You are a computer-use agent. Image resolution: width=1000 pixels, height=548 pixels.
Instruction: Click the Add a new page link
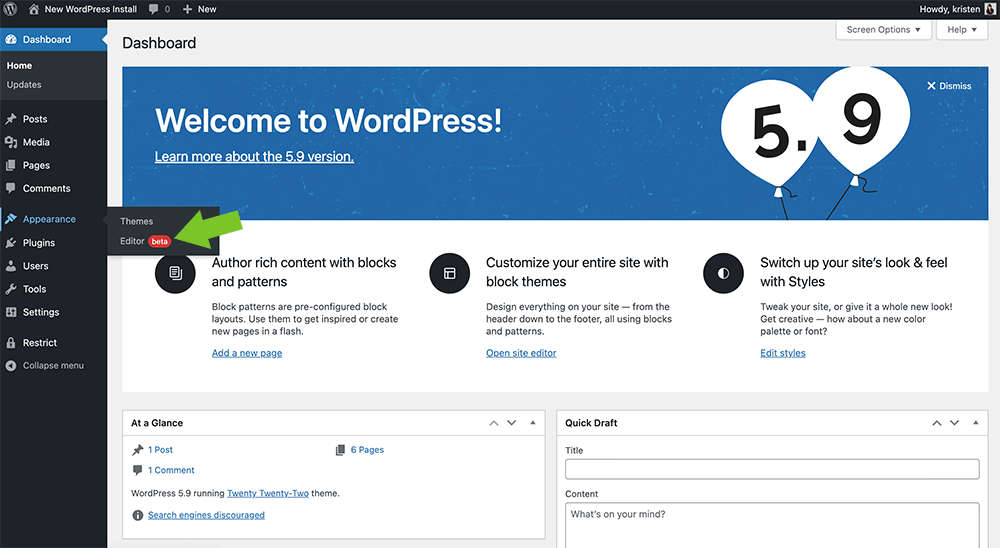pos(247,353)
